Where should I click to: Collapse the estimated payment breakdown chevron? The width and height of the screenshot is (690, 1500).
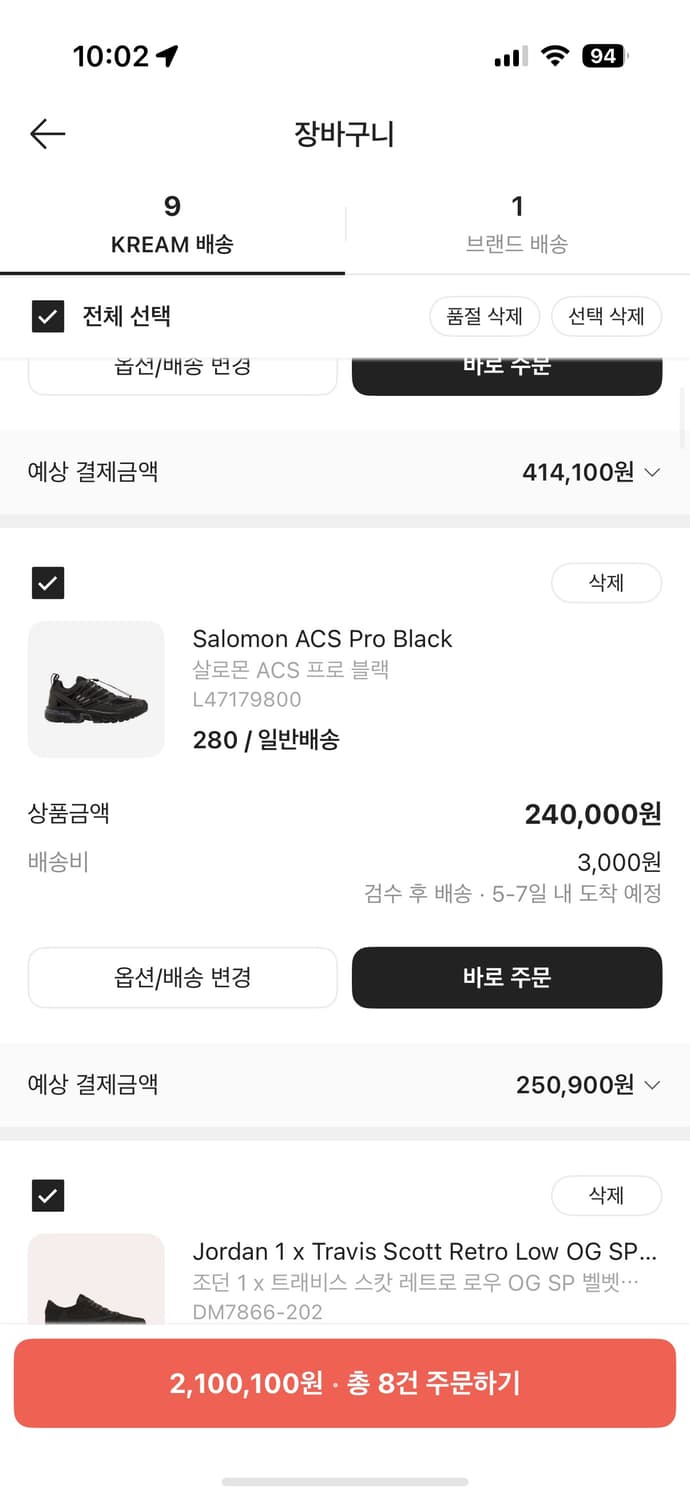[651, 472]
